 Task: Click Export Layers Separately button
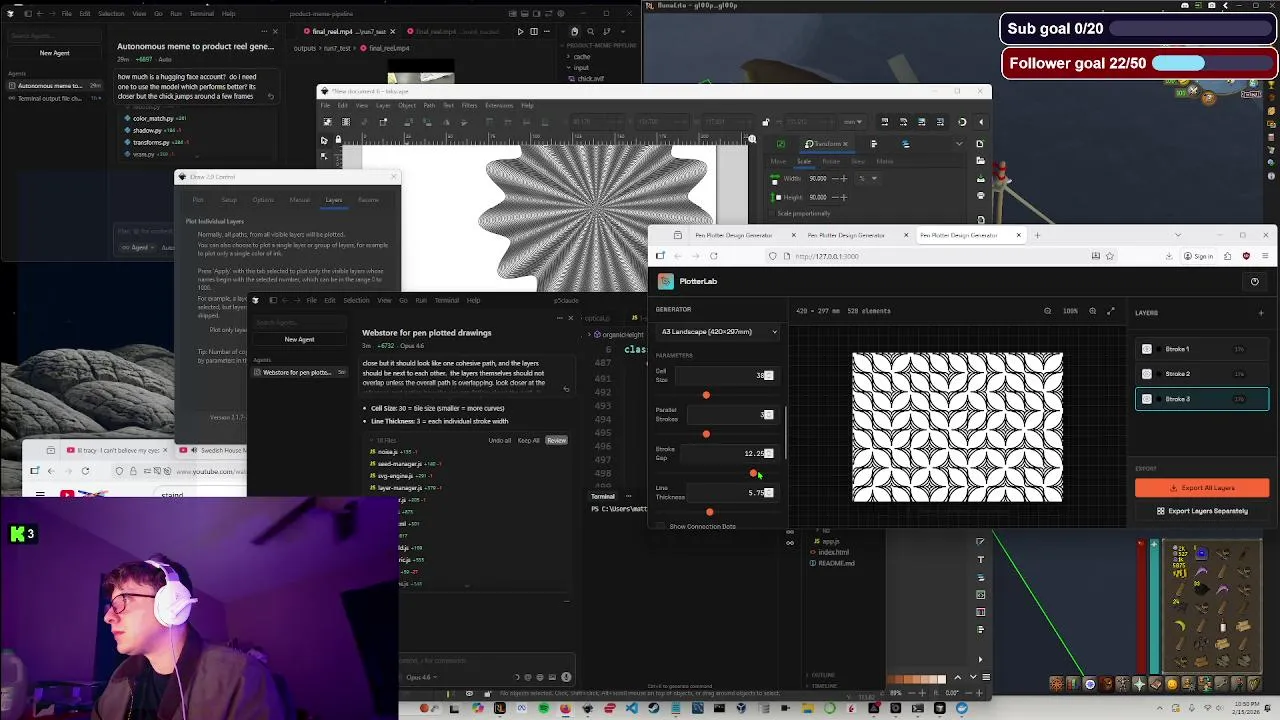[x=1202, y=511]
